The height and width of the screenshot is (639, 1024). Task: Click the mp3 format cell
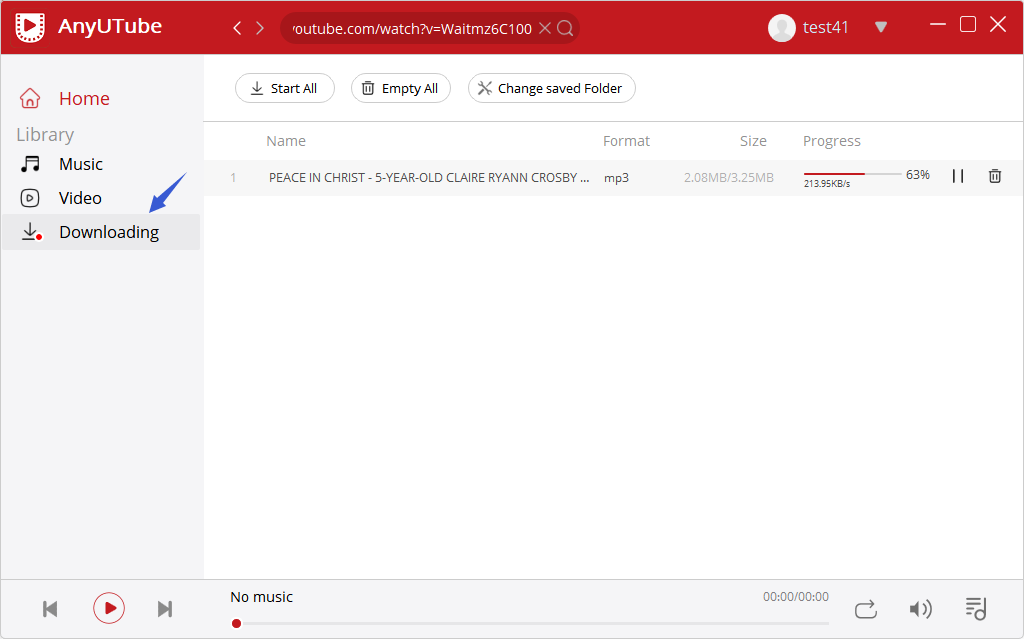[x=616, y=178]
